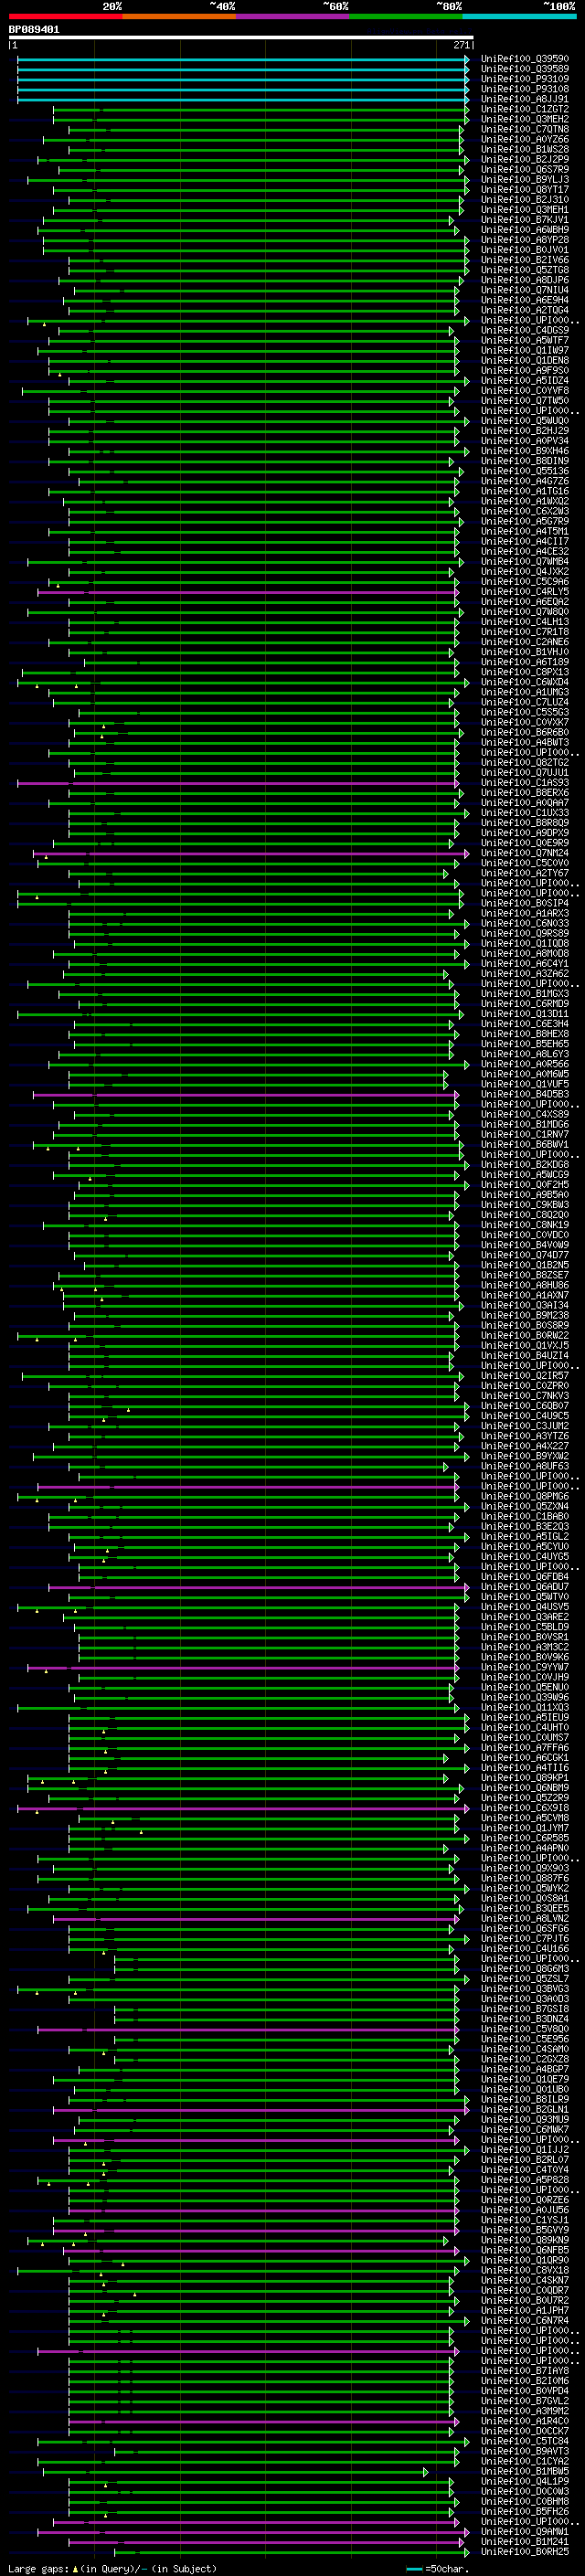Select the UniRef100_C6WXD4 label

(524, 682)
